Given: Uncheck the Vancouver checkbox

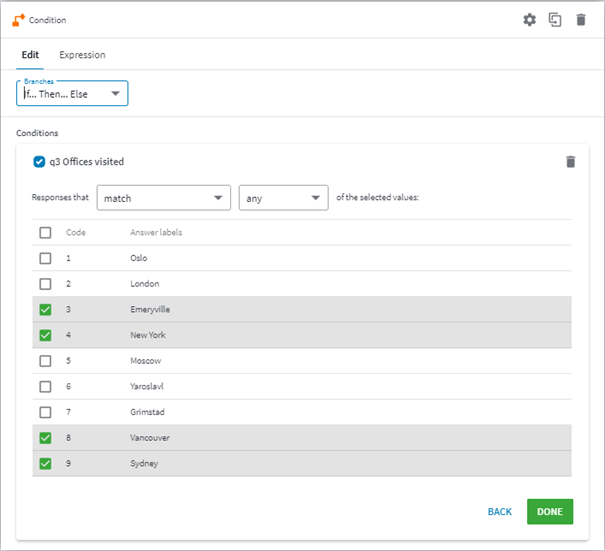Looking at the screenshot, I should [45, 438].
